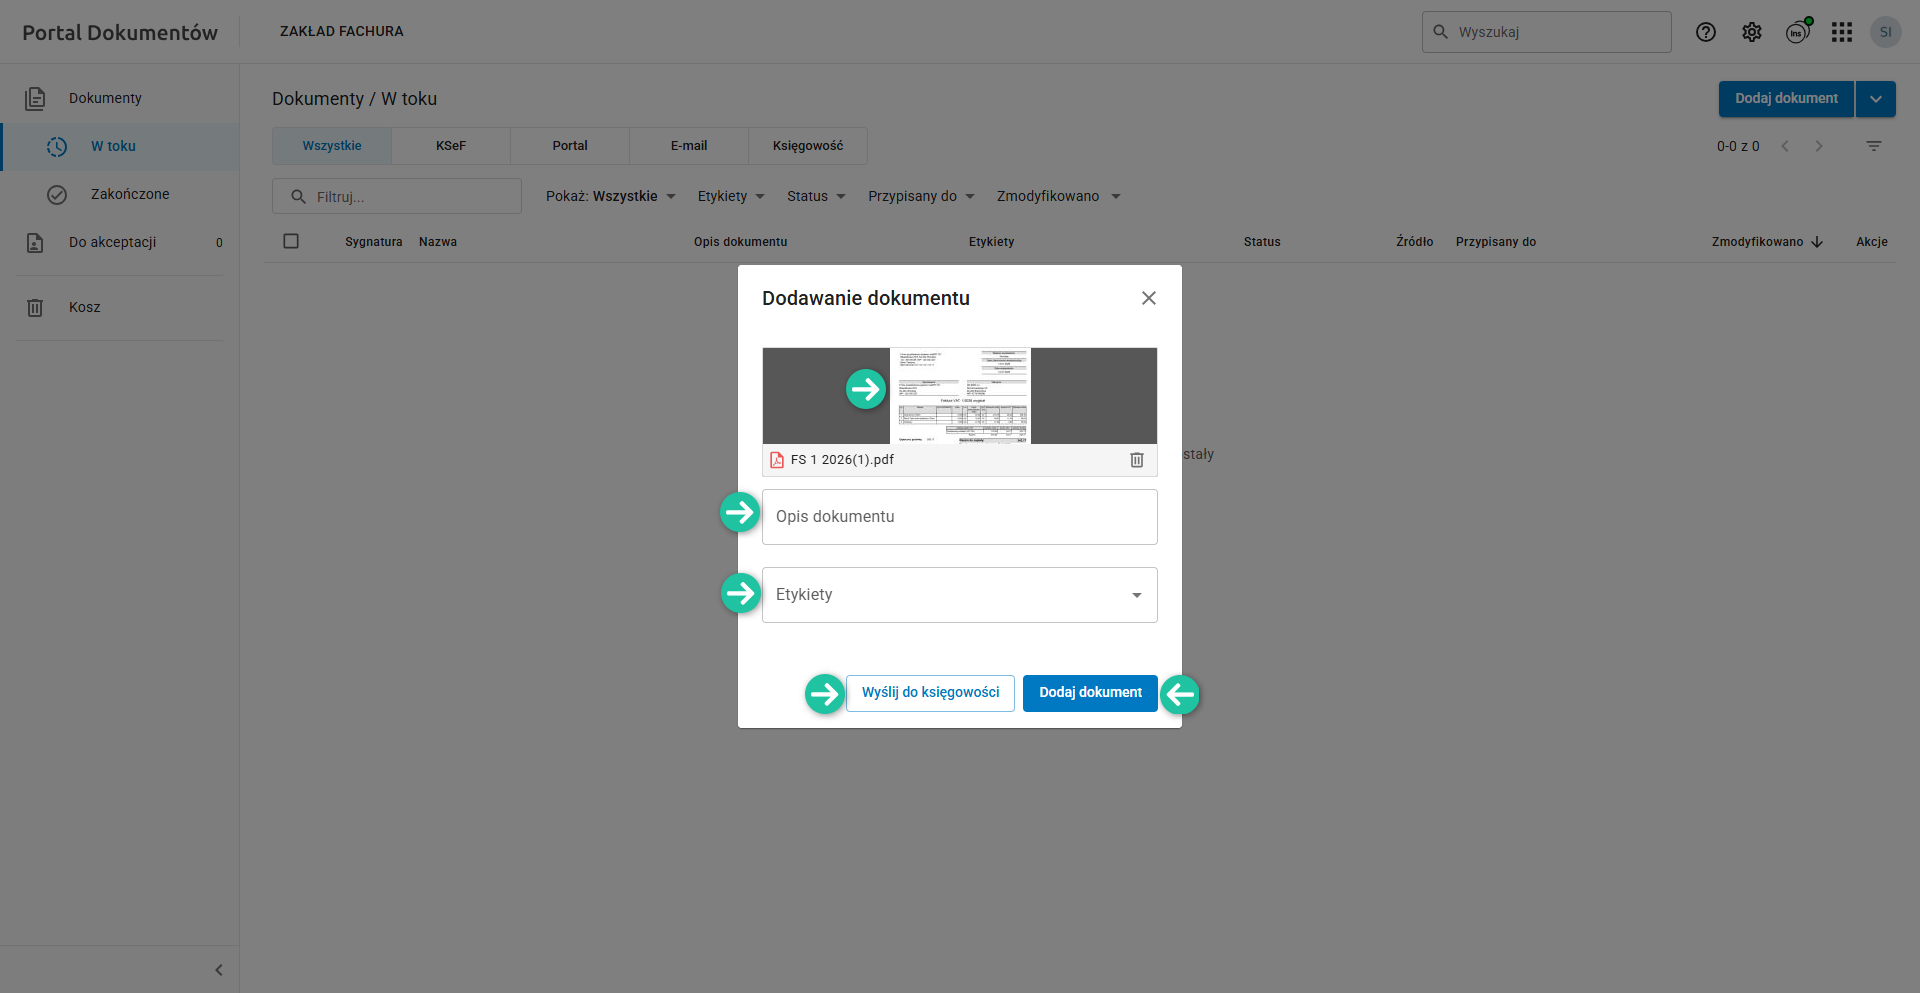Switch to the KSeF tab
Viewport: 1920px width, 993px height.
coord(450,146)
